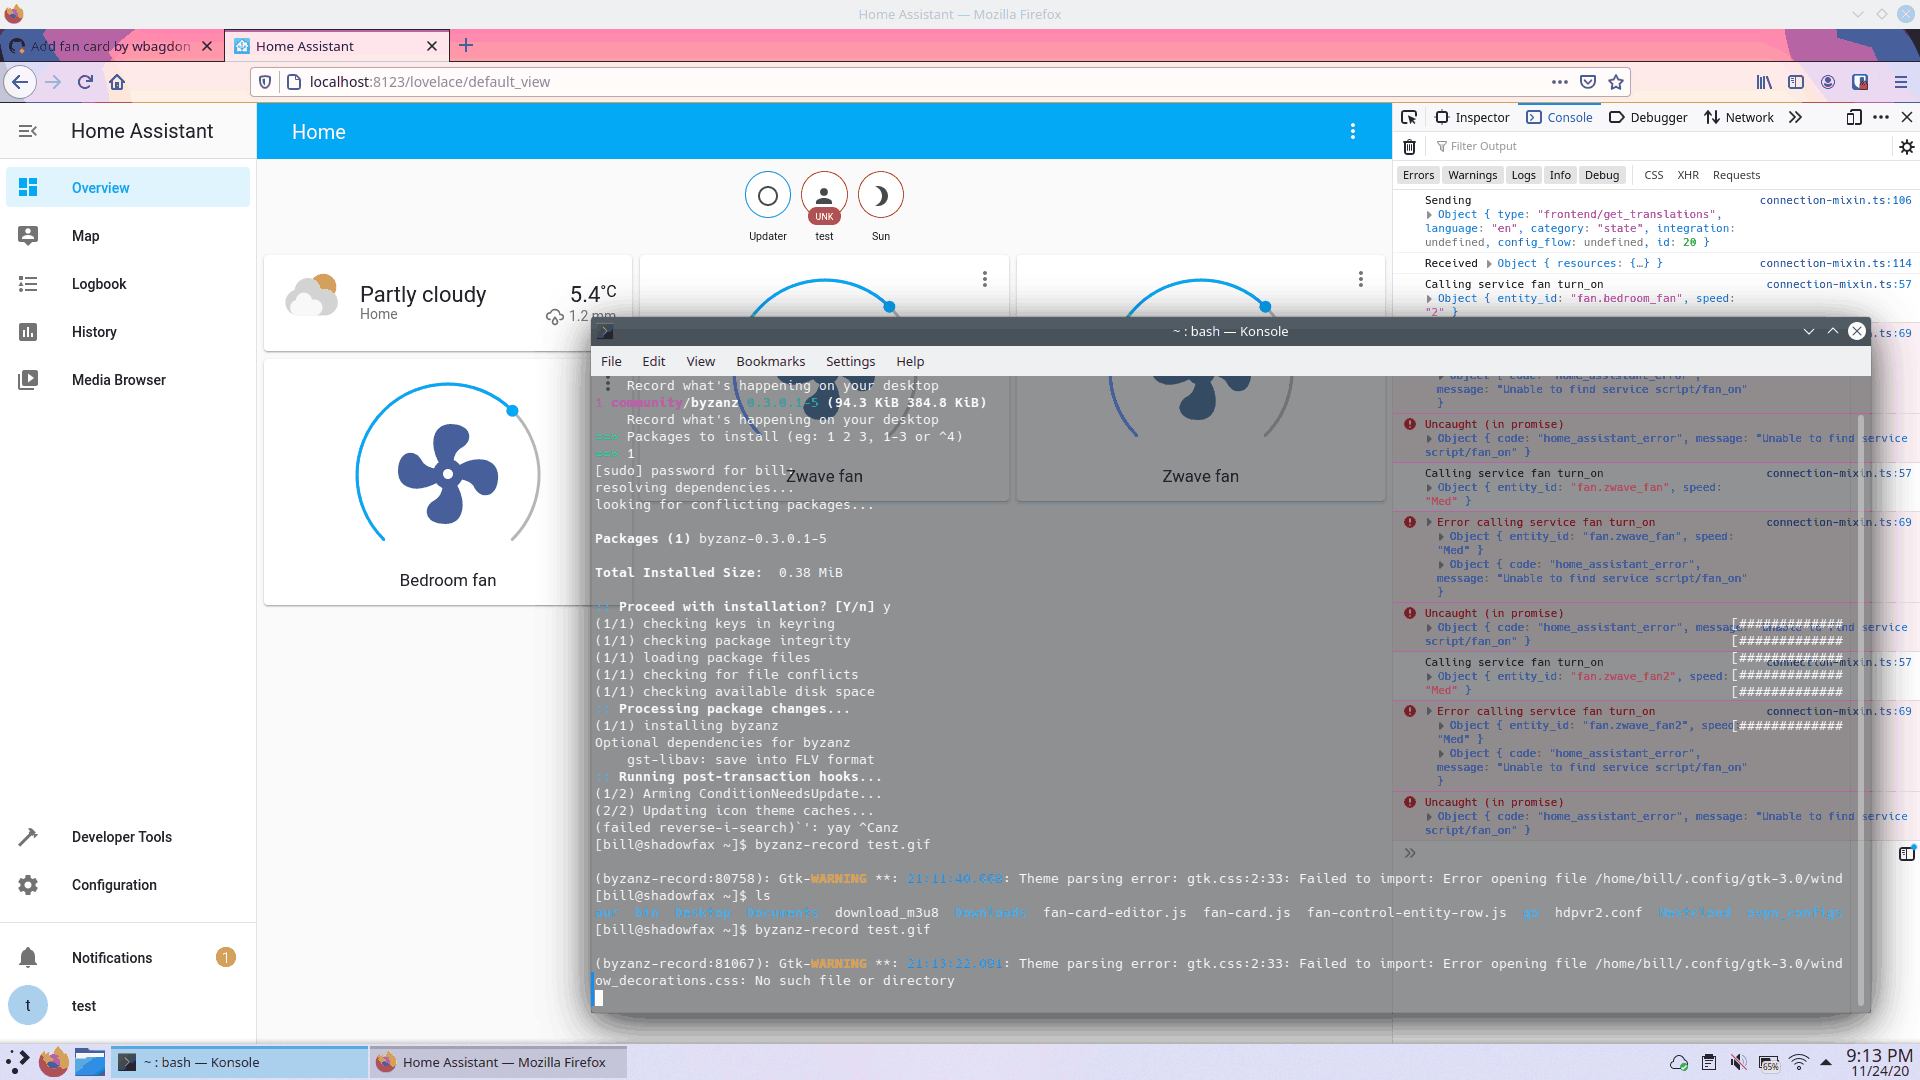Adjust the Bedroom fan speed slider handle
Viewport: 1920px width, 1080px height.
point(513,411)
